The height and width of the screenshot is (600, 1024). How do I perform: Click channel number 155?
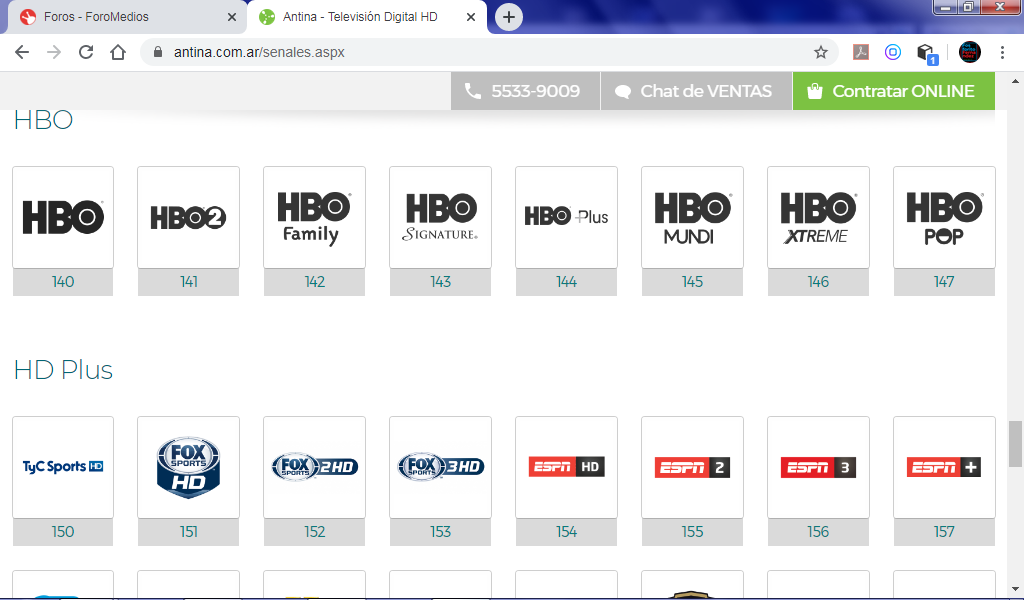point(692,531)
